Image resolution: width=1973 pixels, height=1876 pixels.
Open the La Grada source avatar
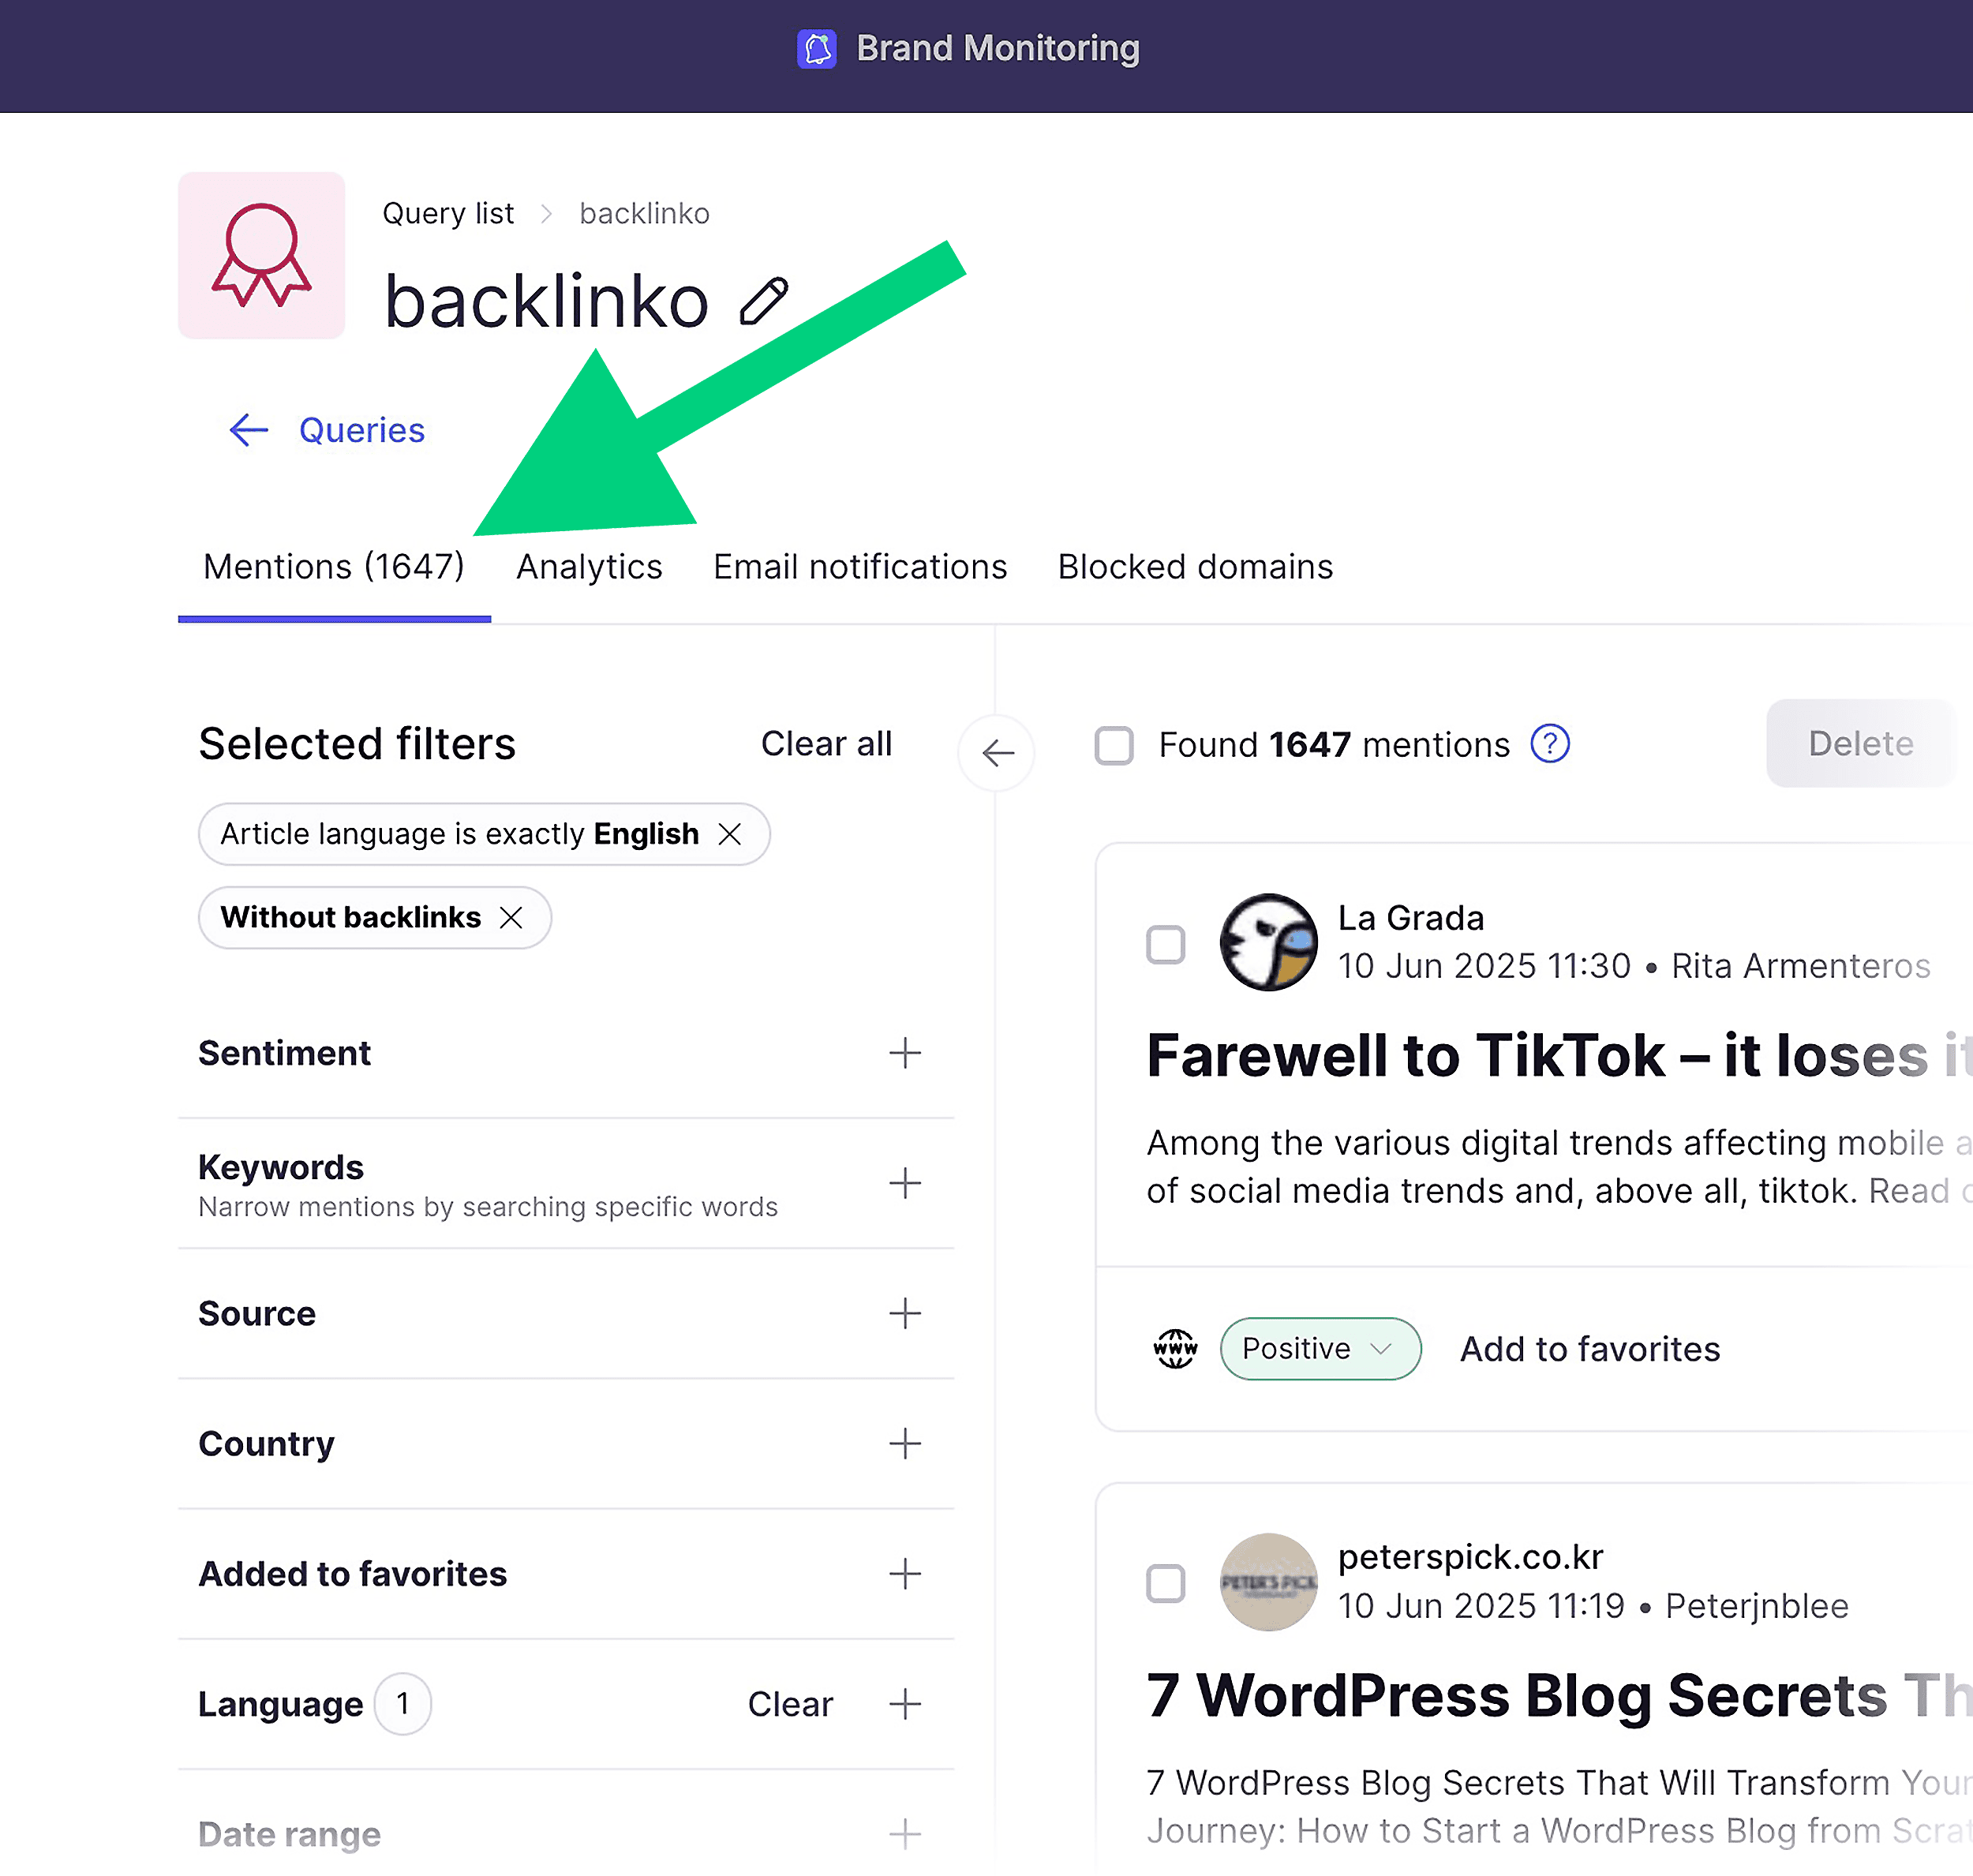pyautogui.click(x=1268, y=942)
